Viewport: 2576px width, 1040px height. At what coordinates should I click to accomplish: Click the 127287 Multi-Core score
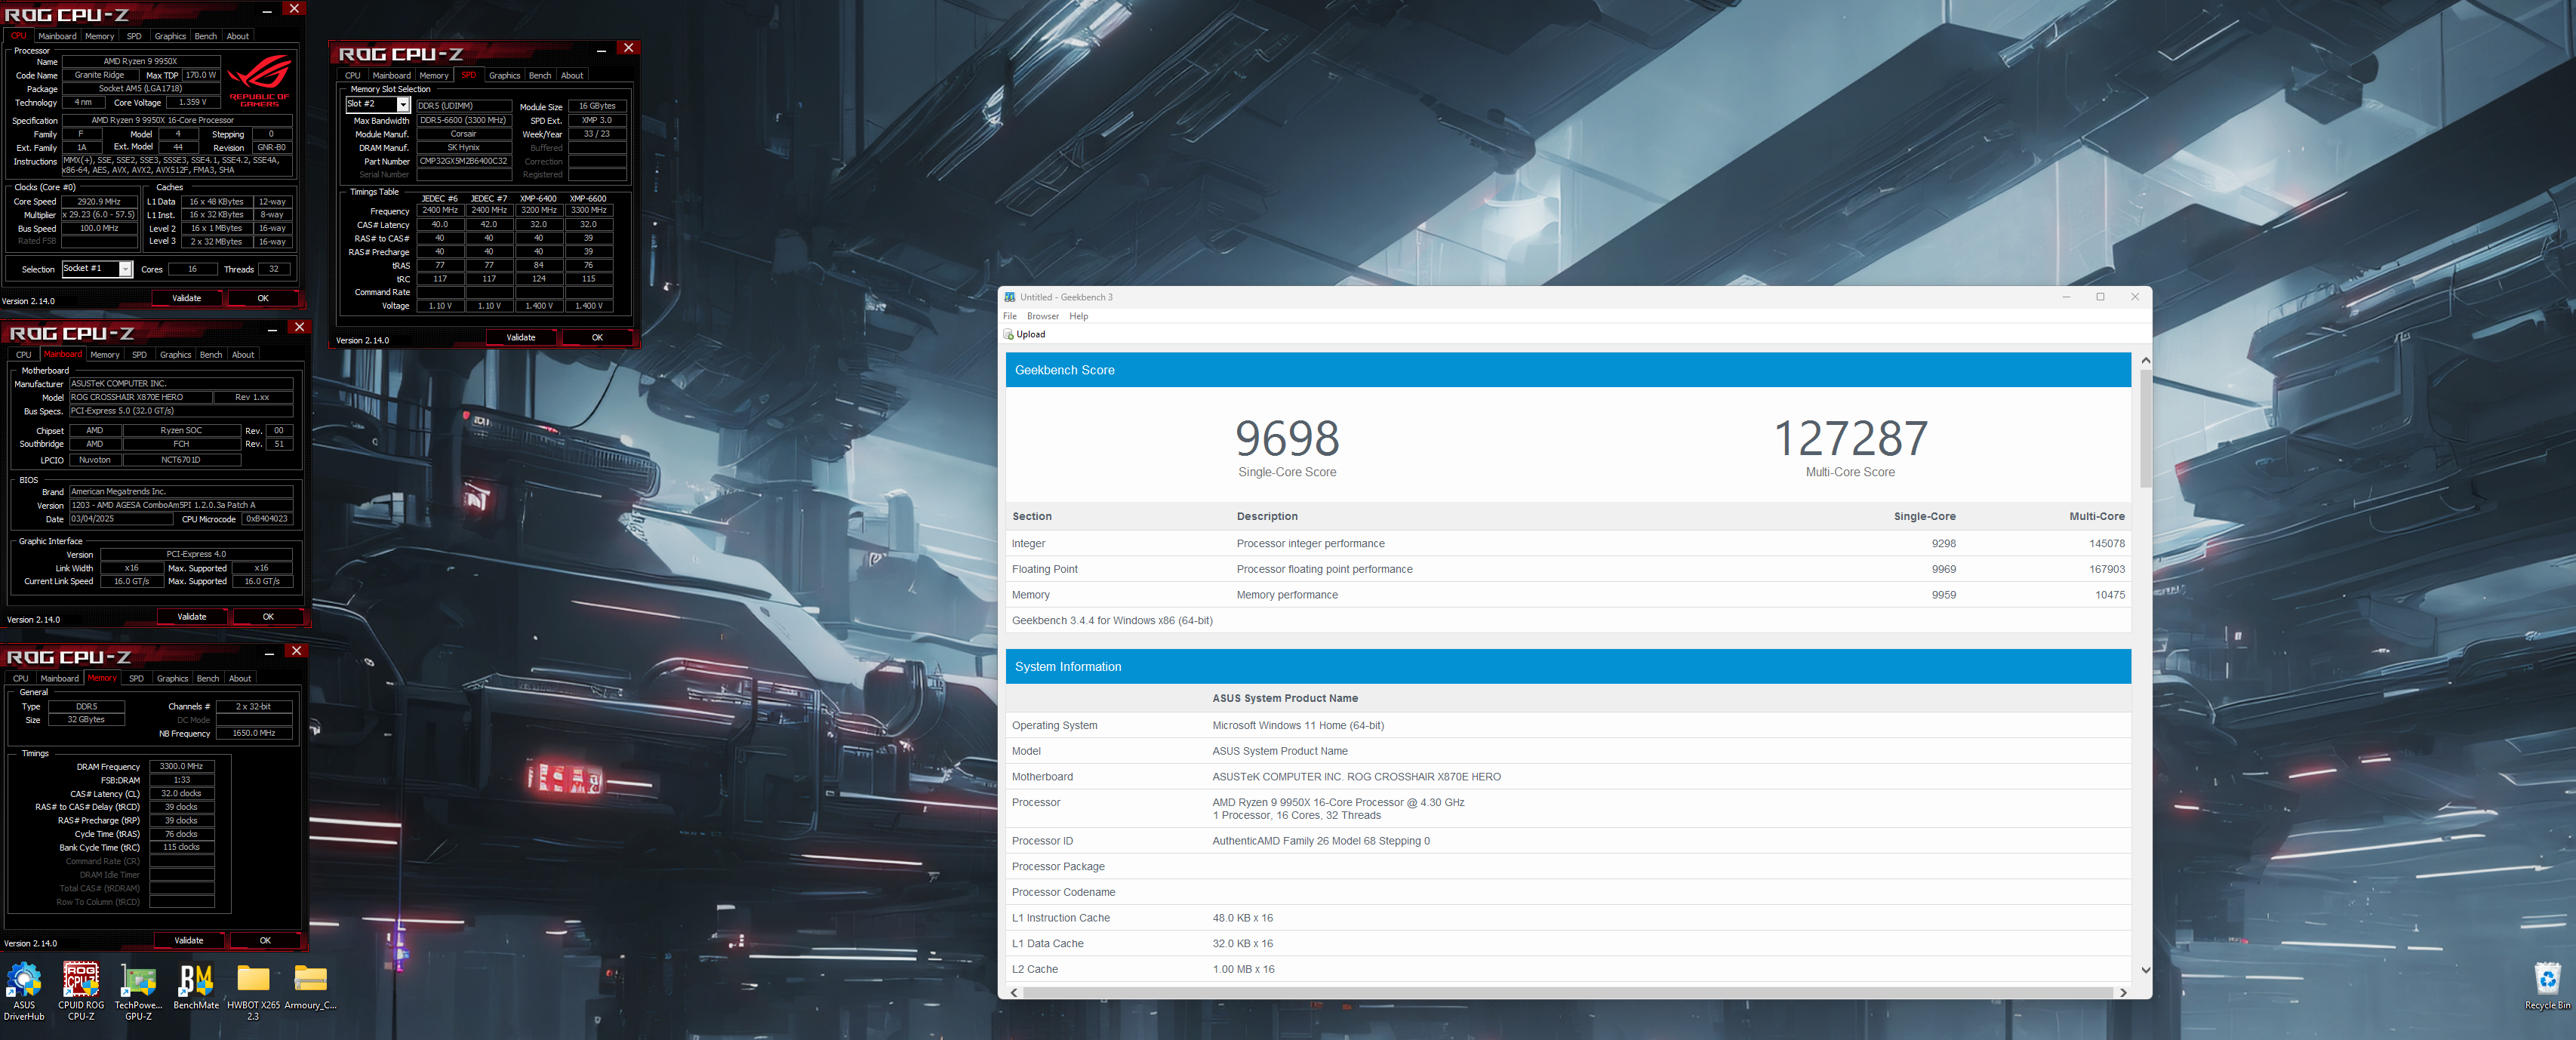1850,438
